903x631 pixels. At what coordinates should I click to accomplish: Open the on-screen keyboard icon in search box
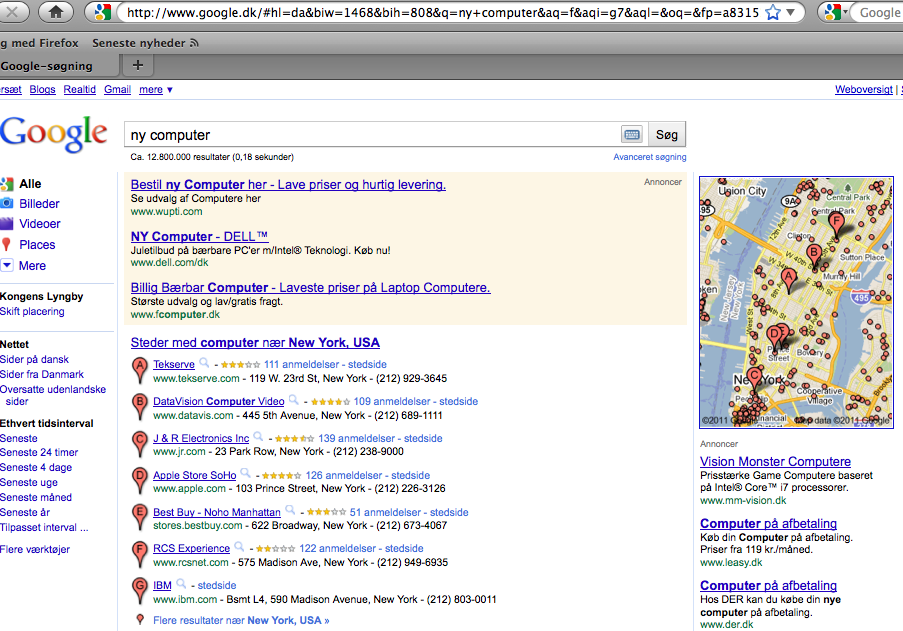632,135
